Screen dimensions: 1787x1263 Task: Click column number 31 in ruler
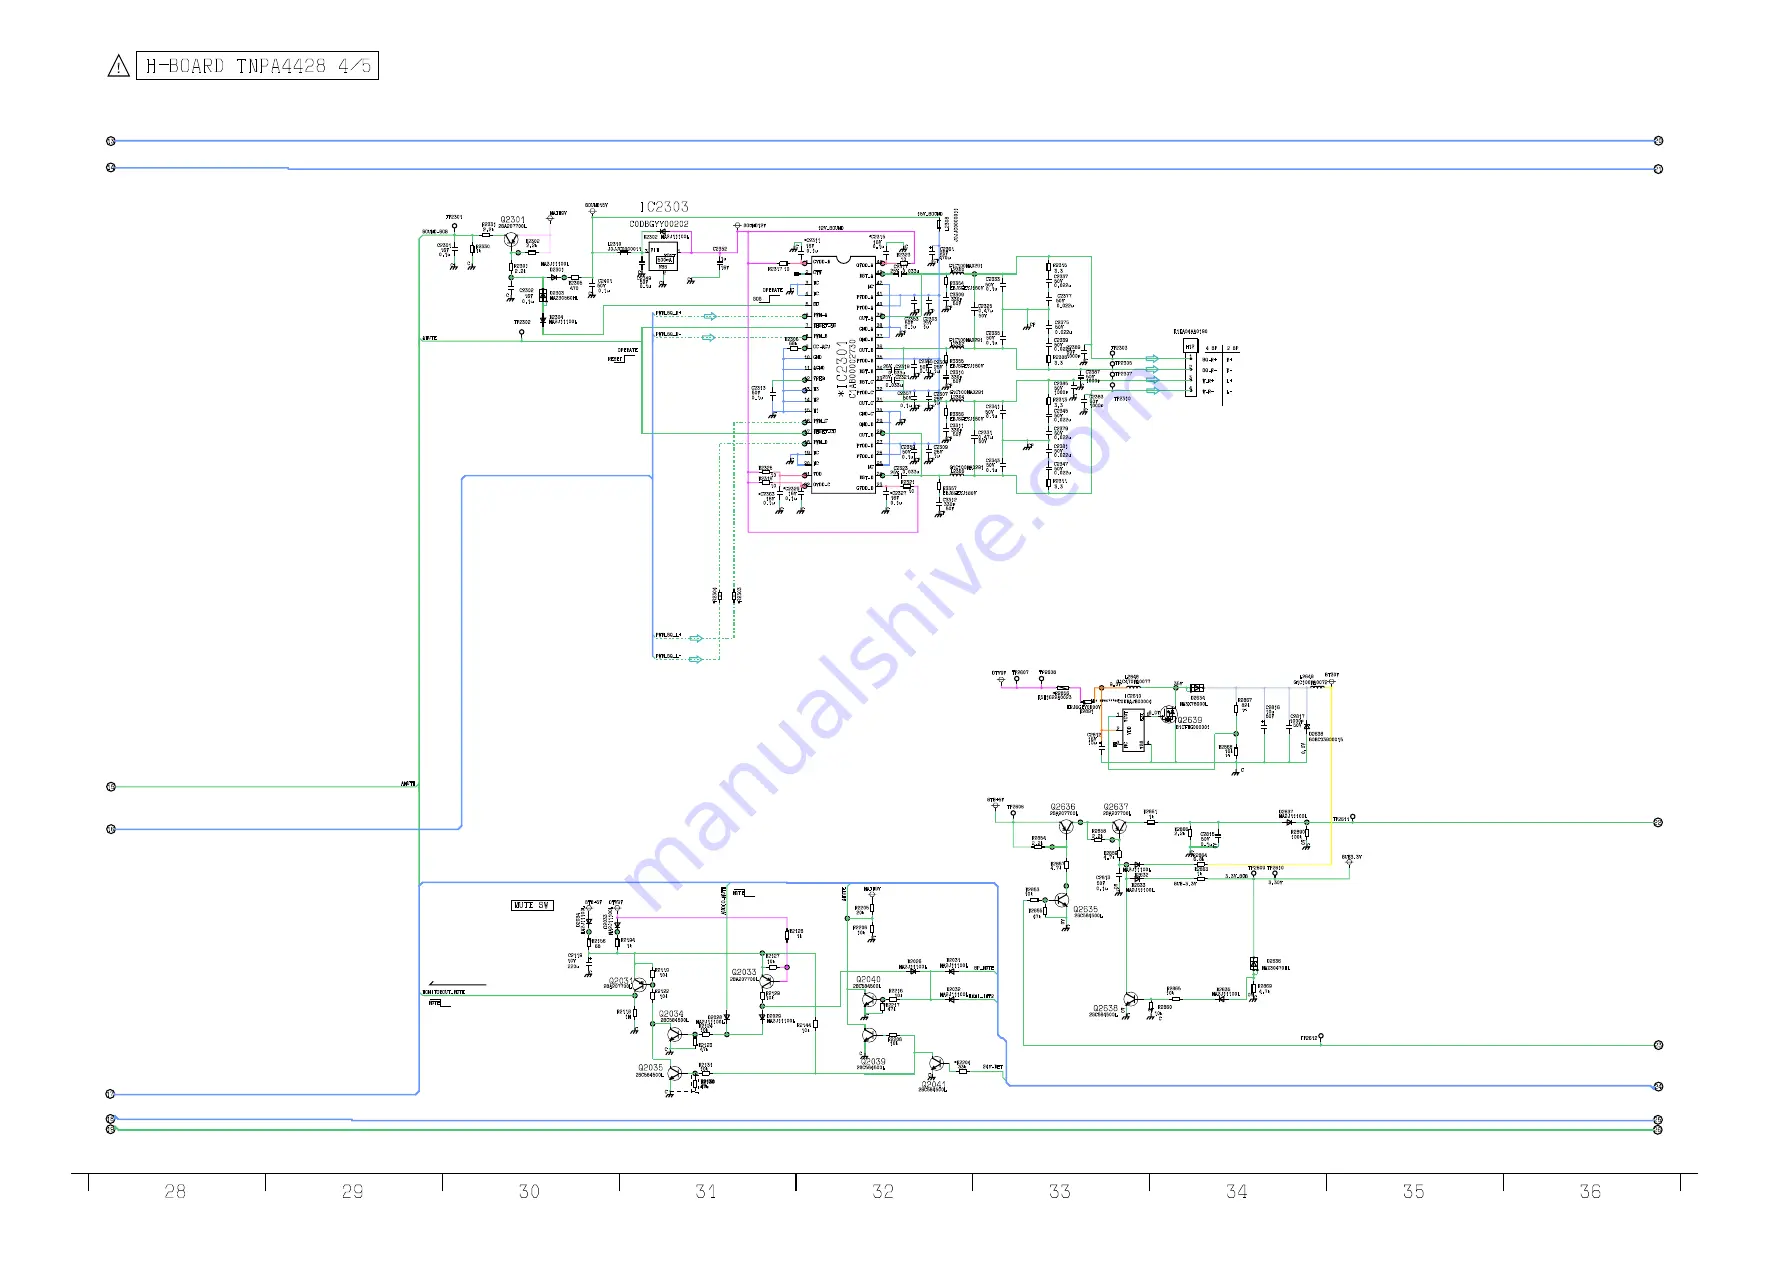click(706, 1191)
